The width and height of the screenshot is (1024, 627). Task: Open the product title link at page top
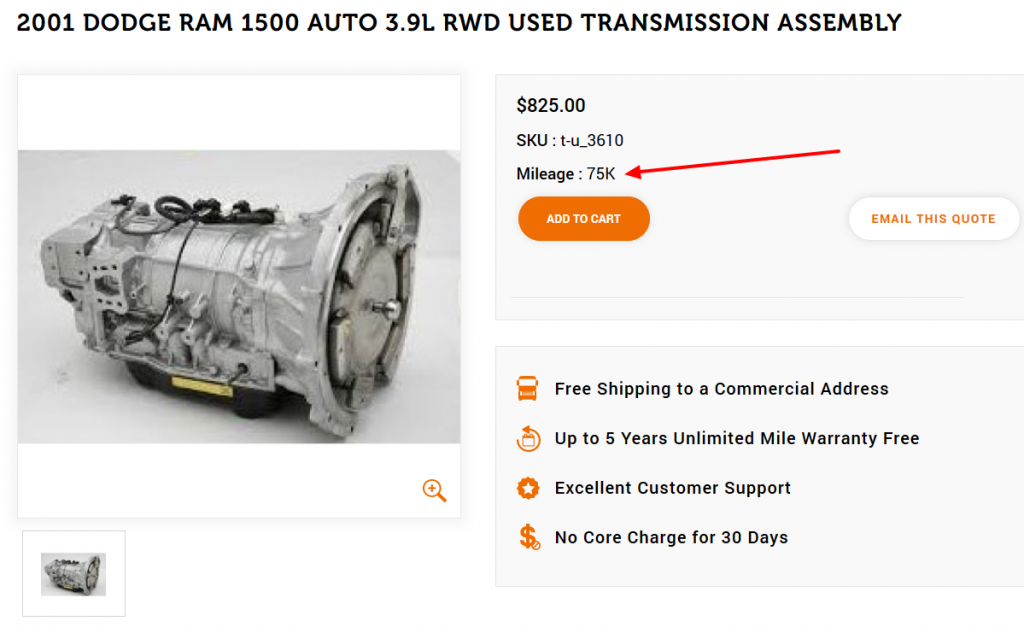(x=457, y=22)
